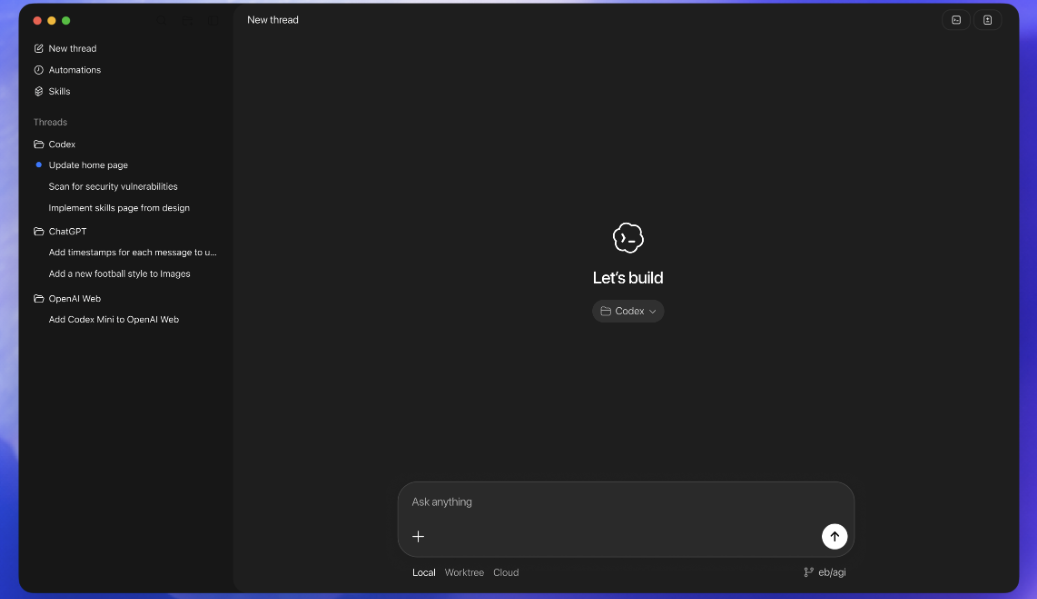Viewport: 1037px width, 599px height.
Task: Click the top-right icon beside the terminal button
Action: (x=987, y=20)
